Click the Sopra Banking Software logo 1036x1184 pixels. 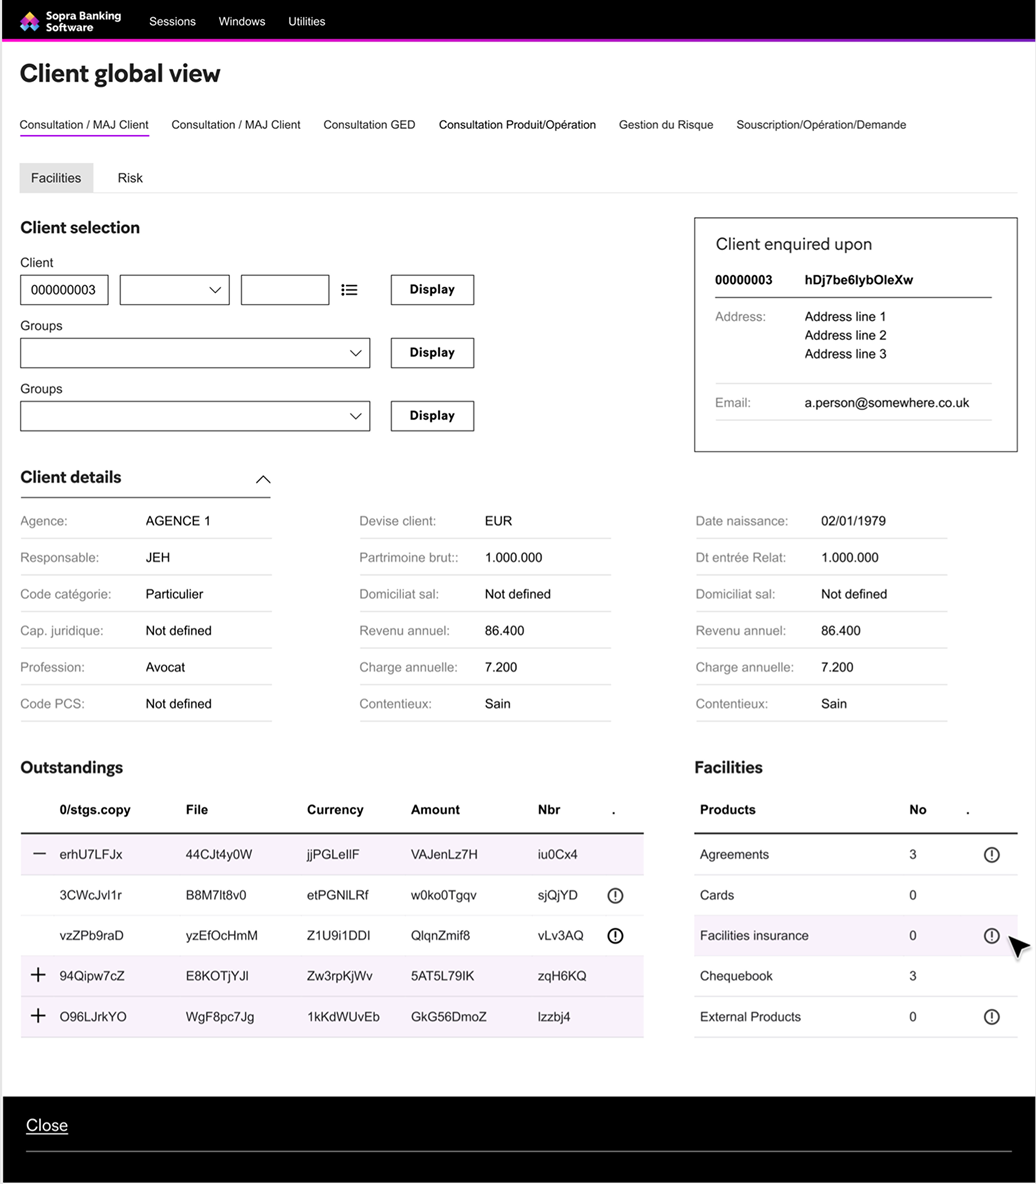70,21
